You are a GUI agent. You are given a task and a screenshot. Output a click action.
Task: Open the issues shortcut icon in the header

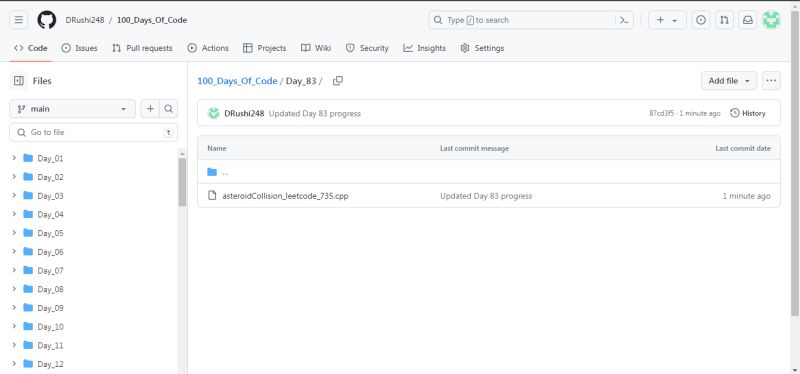coord(701,20)
